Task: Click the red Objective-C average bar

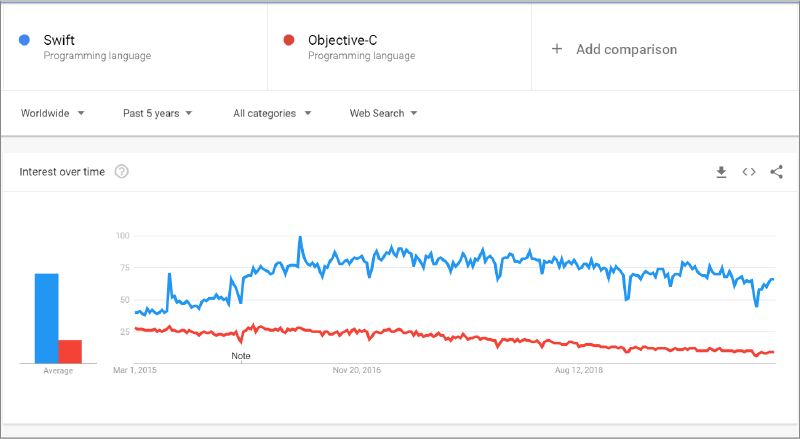Action: [70, 351]
